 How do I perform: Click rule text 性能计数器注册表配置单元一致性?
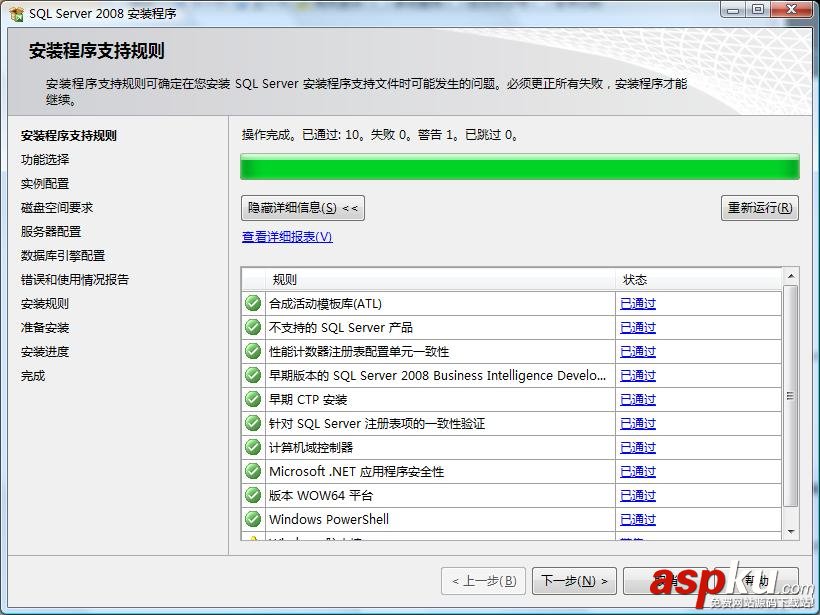click(359, 352)
